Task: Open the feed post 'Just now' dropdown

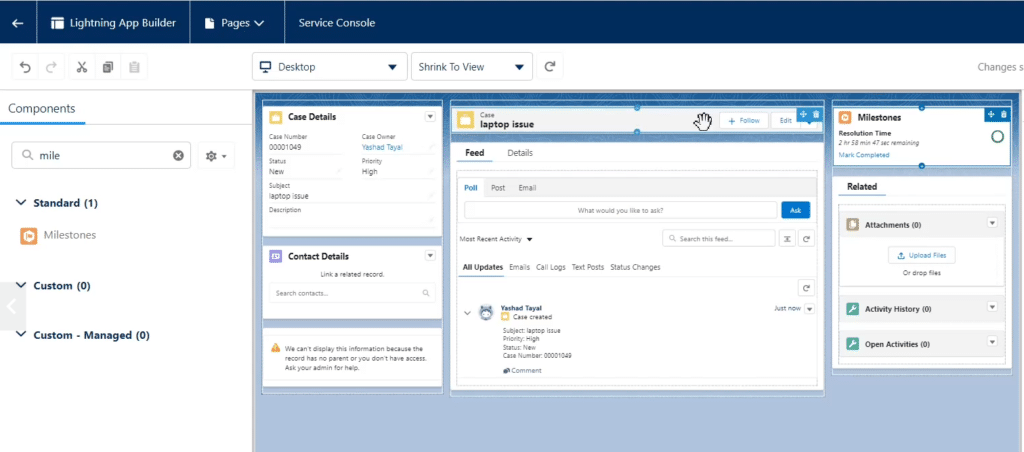Action: [810, 309]
